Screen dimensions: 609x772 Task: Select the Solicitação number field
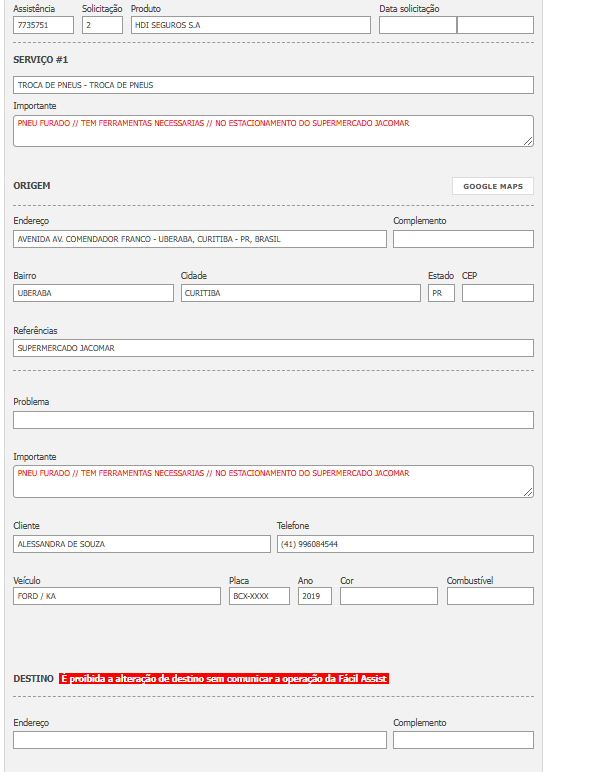pyautogui.click(x=102, y=25)
